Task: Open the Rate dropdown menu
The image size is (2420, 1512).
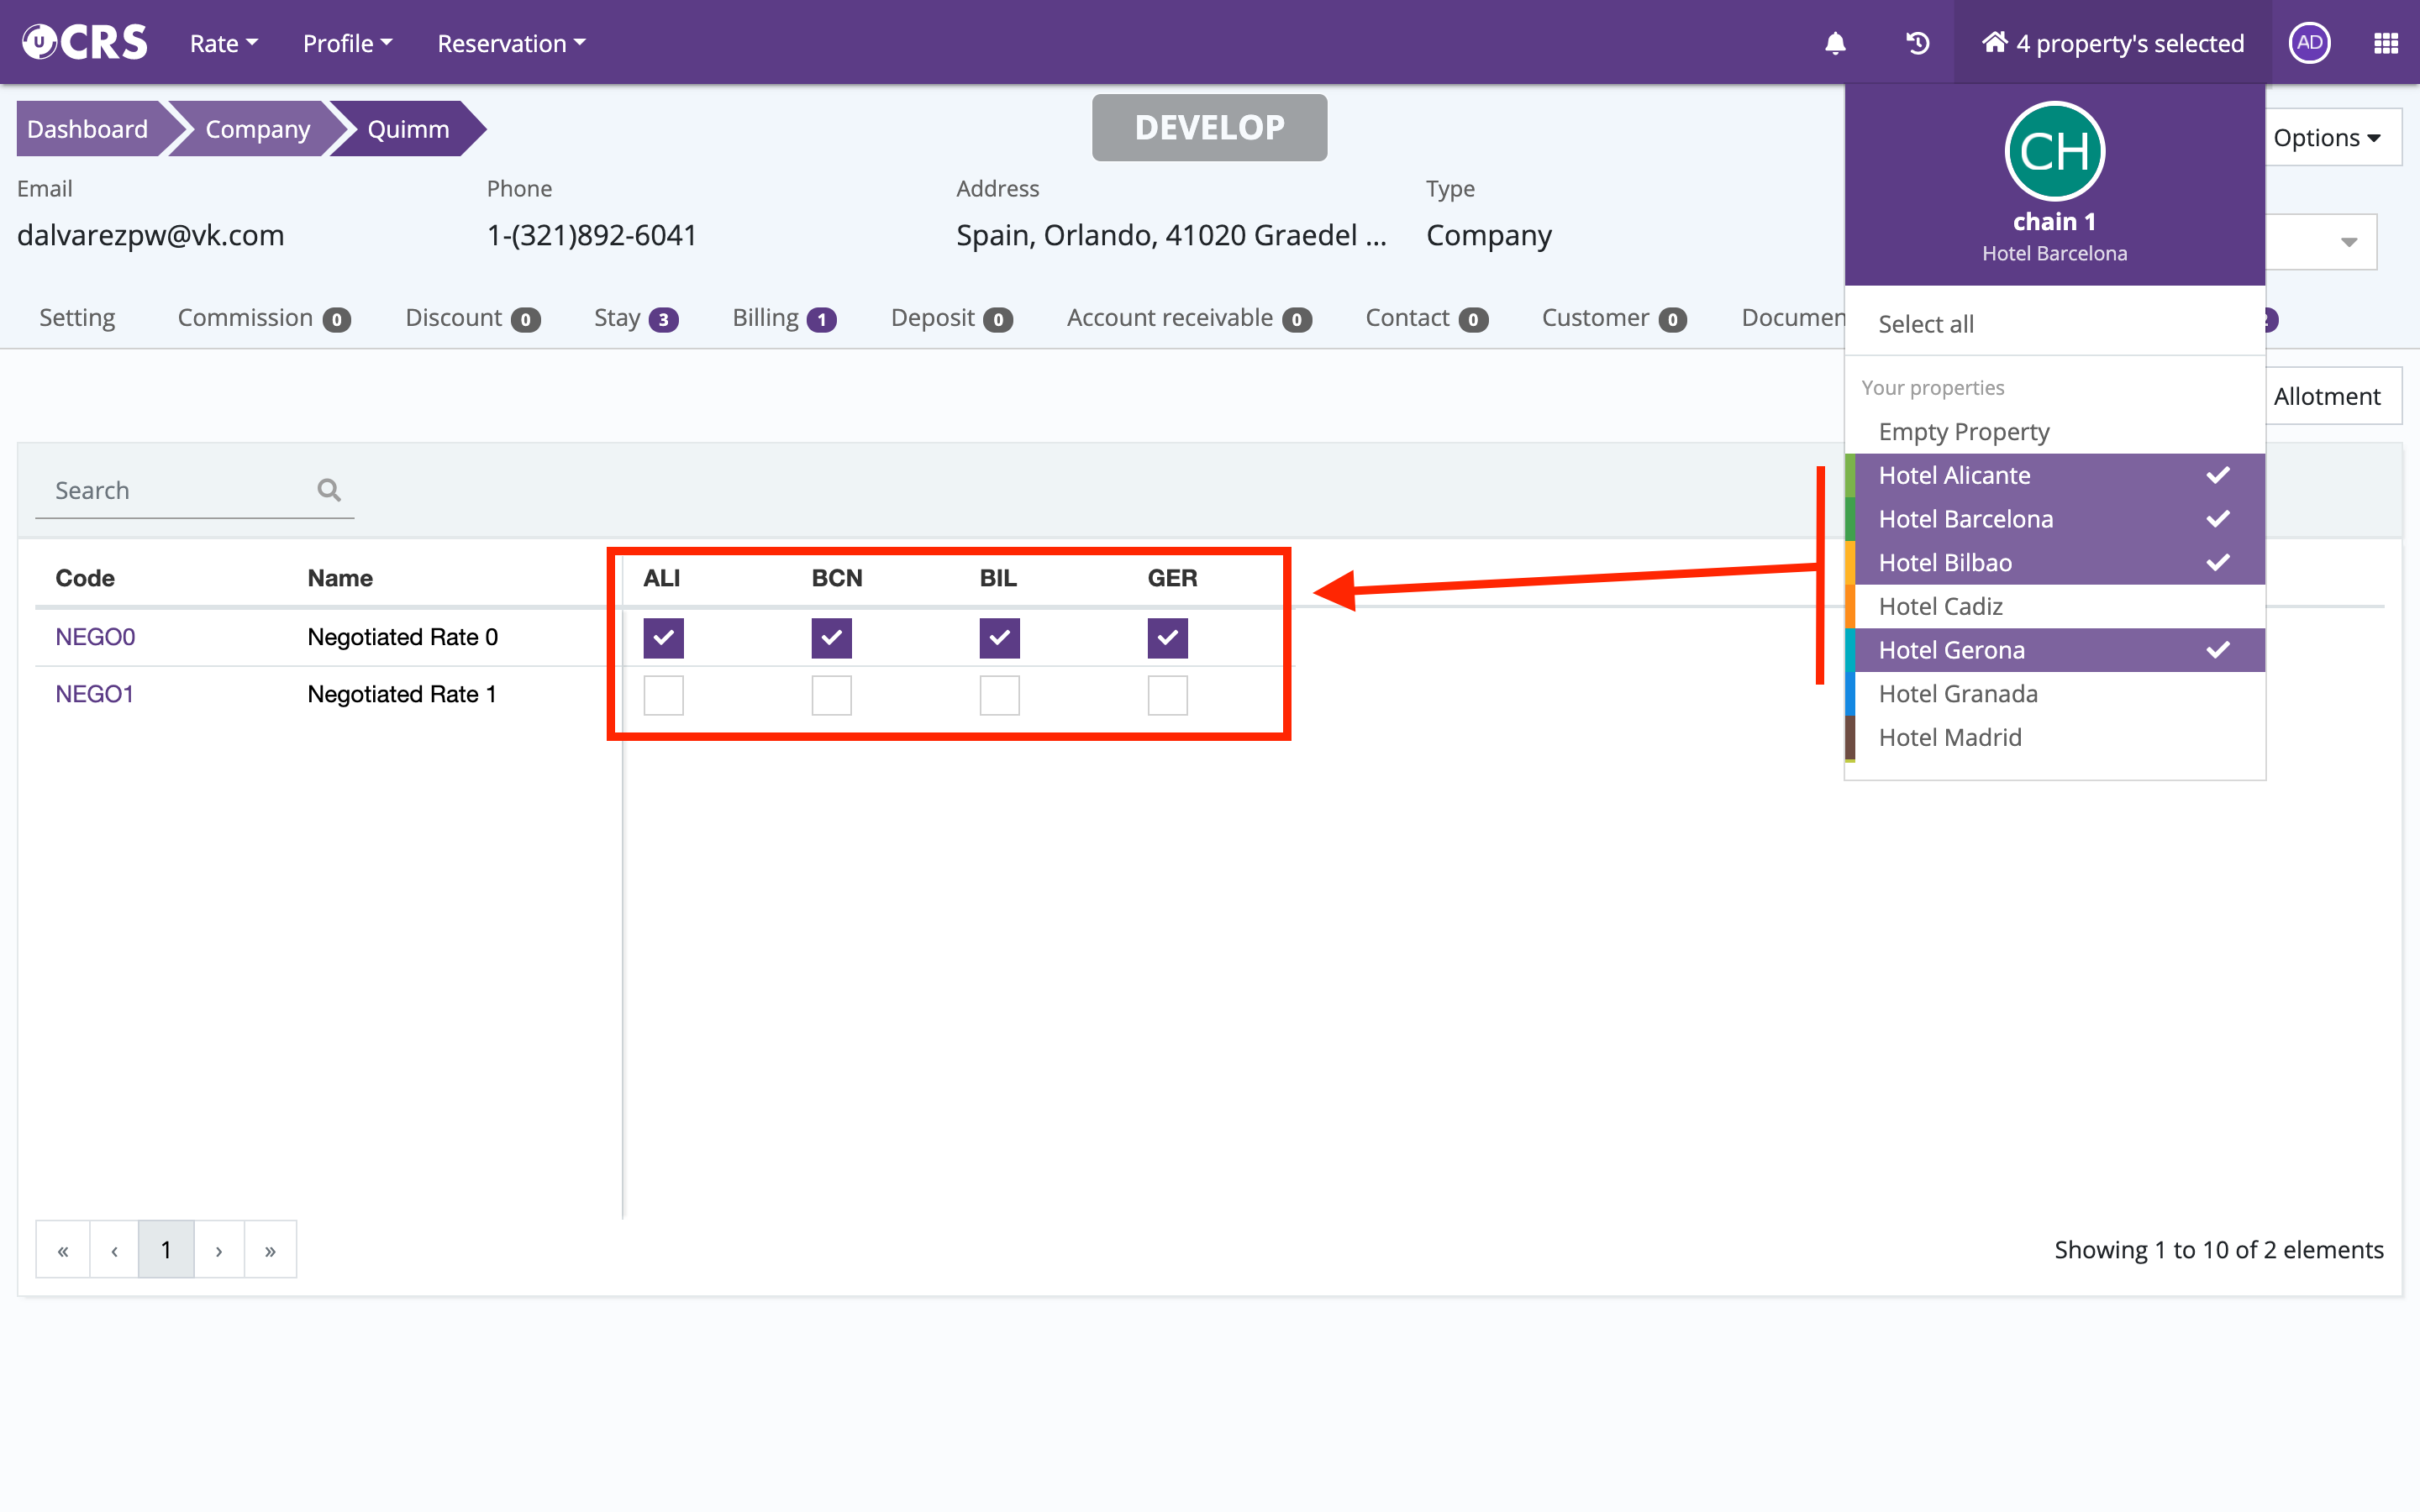Action: [x=223, y=43]
